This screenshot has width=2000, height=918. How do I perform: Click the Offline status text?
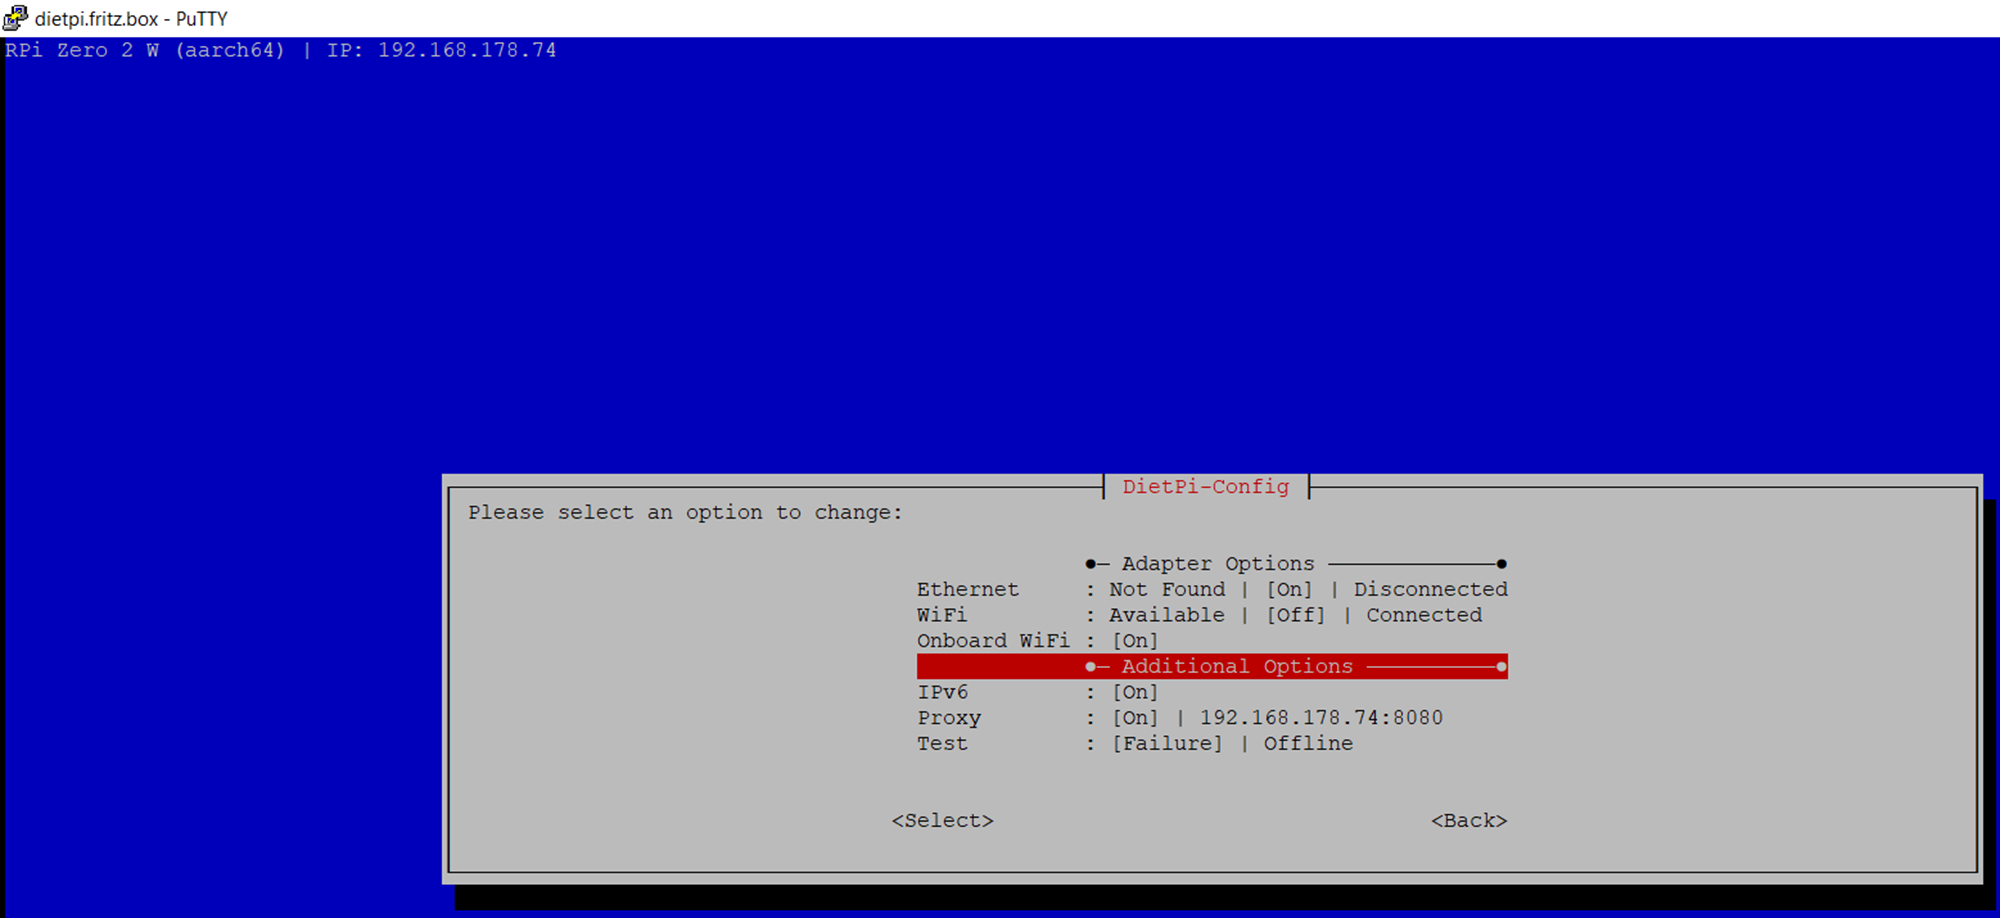(1308, 744)
